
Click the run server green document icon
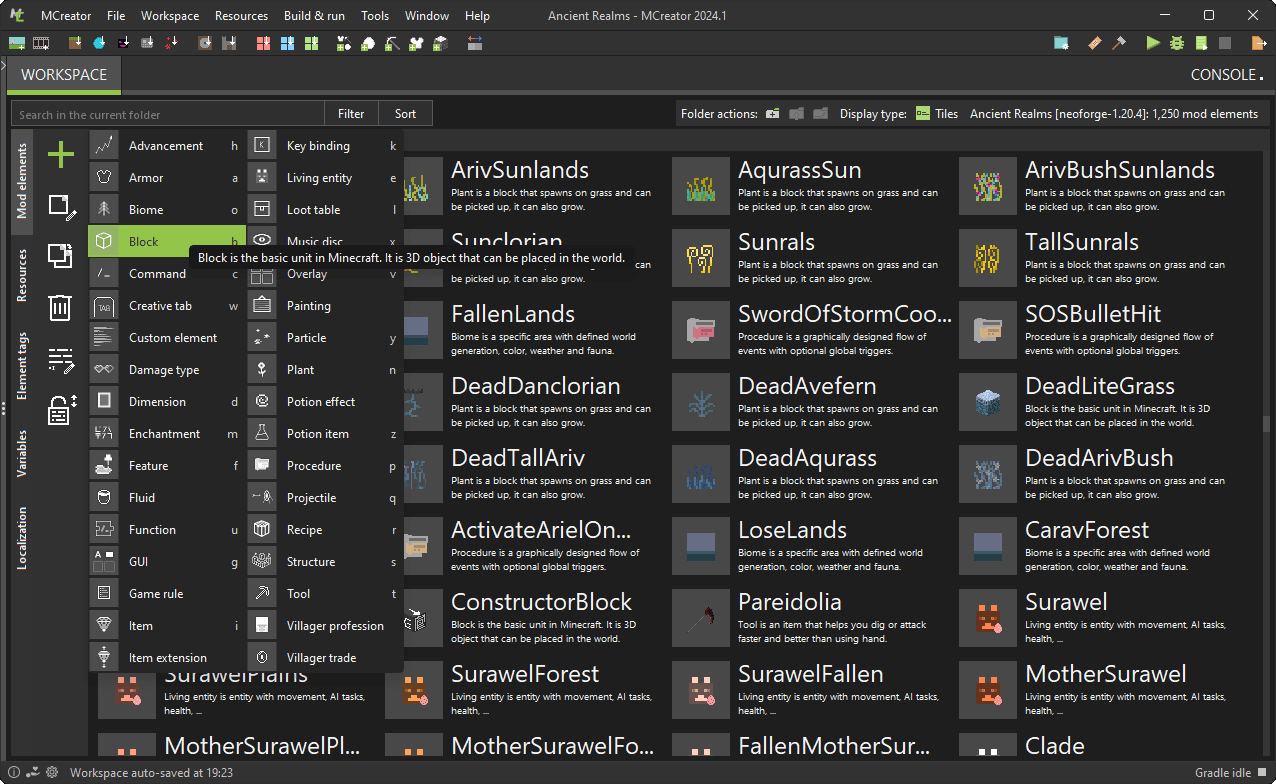click(x=1201, y=43)
